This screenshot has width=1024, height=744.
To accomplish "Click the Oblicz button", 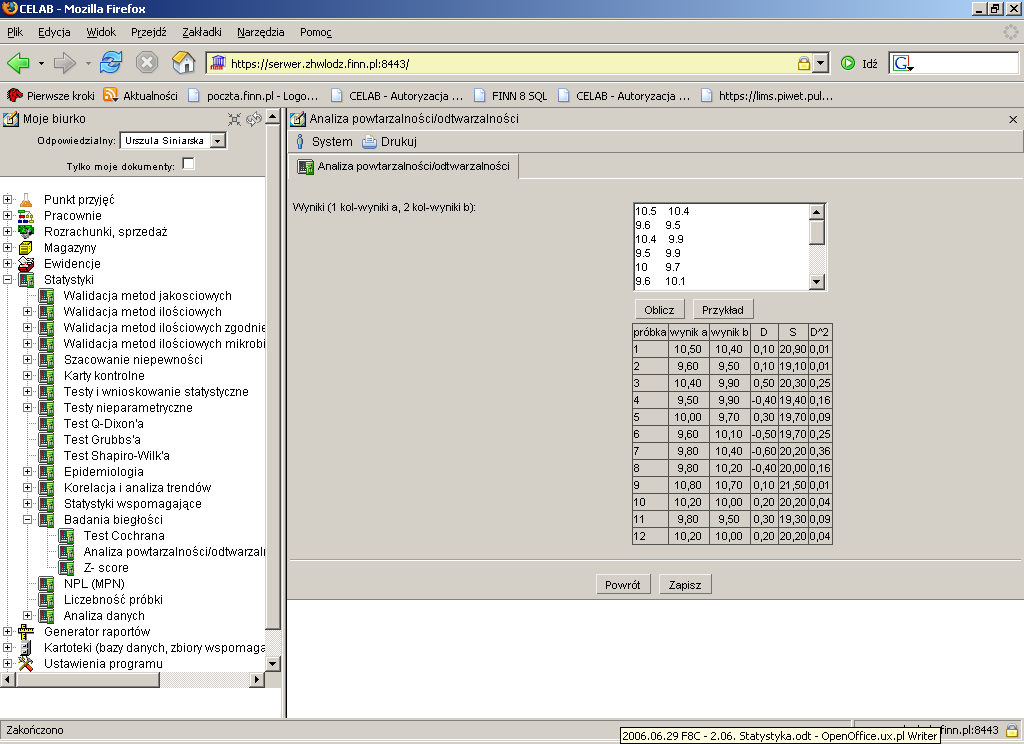I will coord(659,310).
